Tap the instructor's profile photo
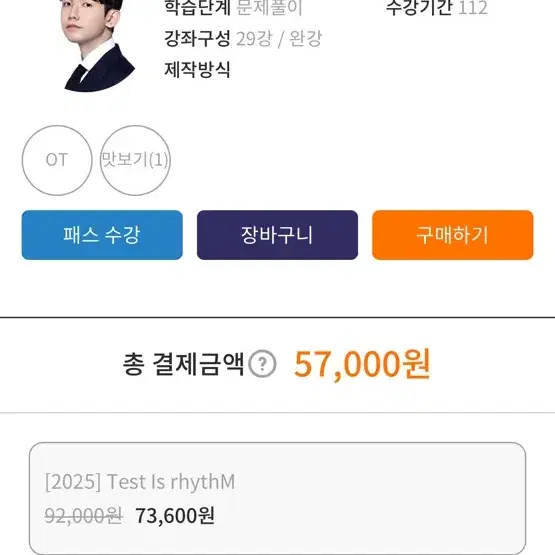This screenshot has width=555, height=555. [x=96, y=46]
